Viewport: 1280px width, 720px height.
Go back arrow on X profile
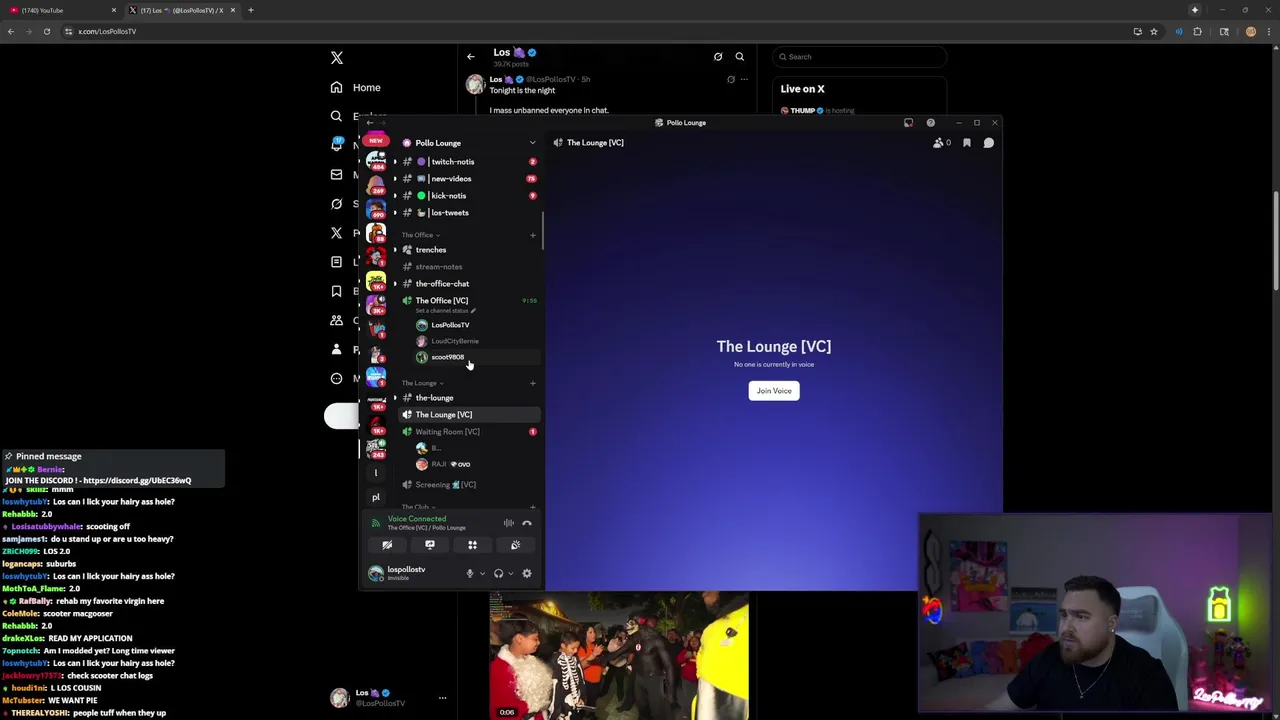pyautogui.click(x=471, y=57)
